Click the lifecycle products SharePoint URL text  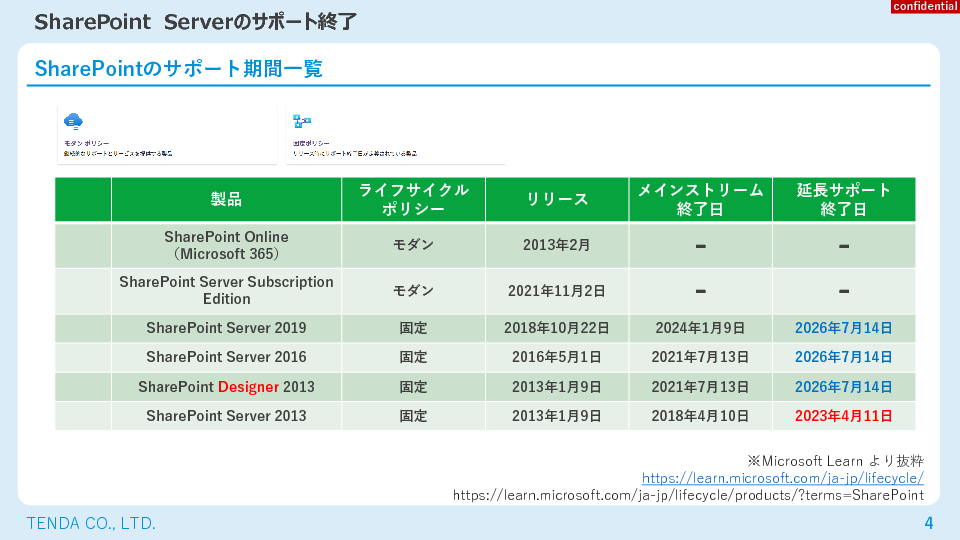tap(688, 494)
